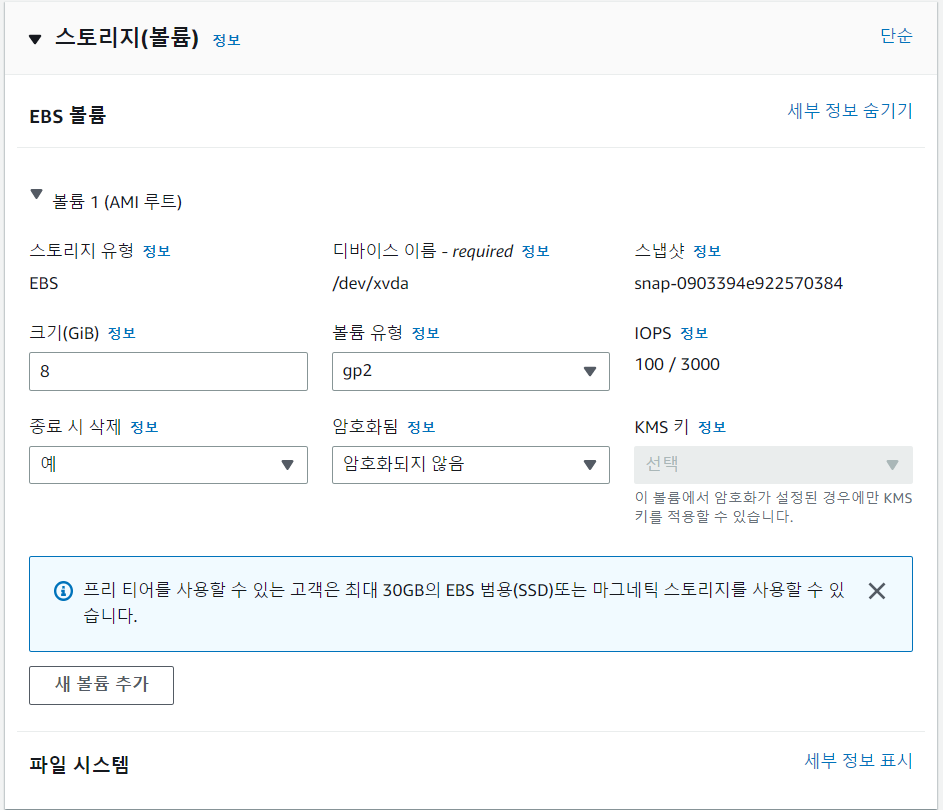This screenshot has width=943, height=810.
Task: Open the 암호화됨 dropdown
Action: coord(470,464)
